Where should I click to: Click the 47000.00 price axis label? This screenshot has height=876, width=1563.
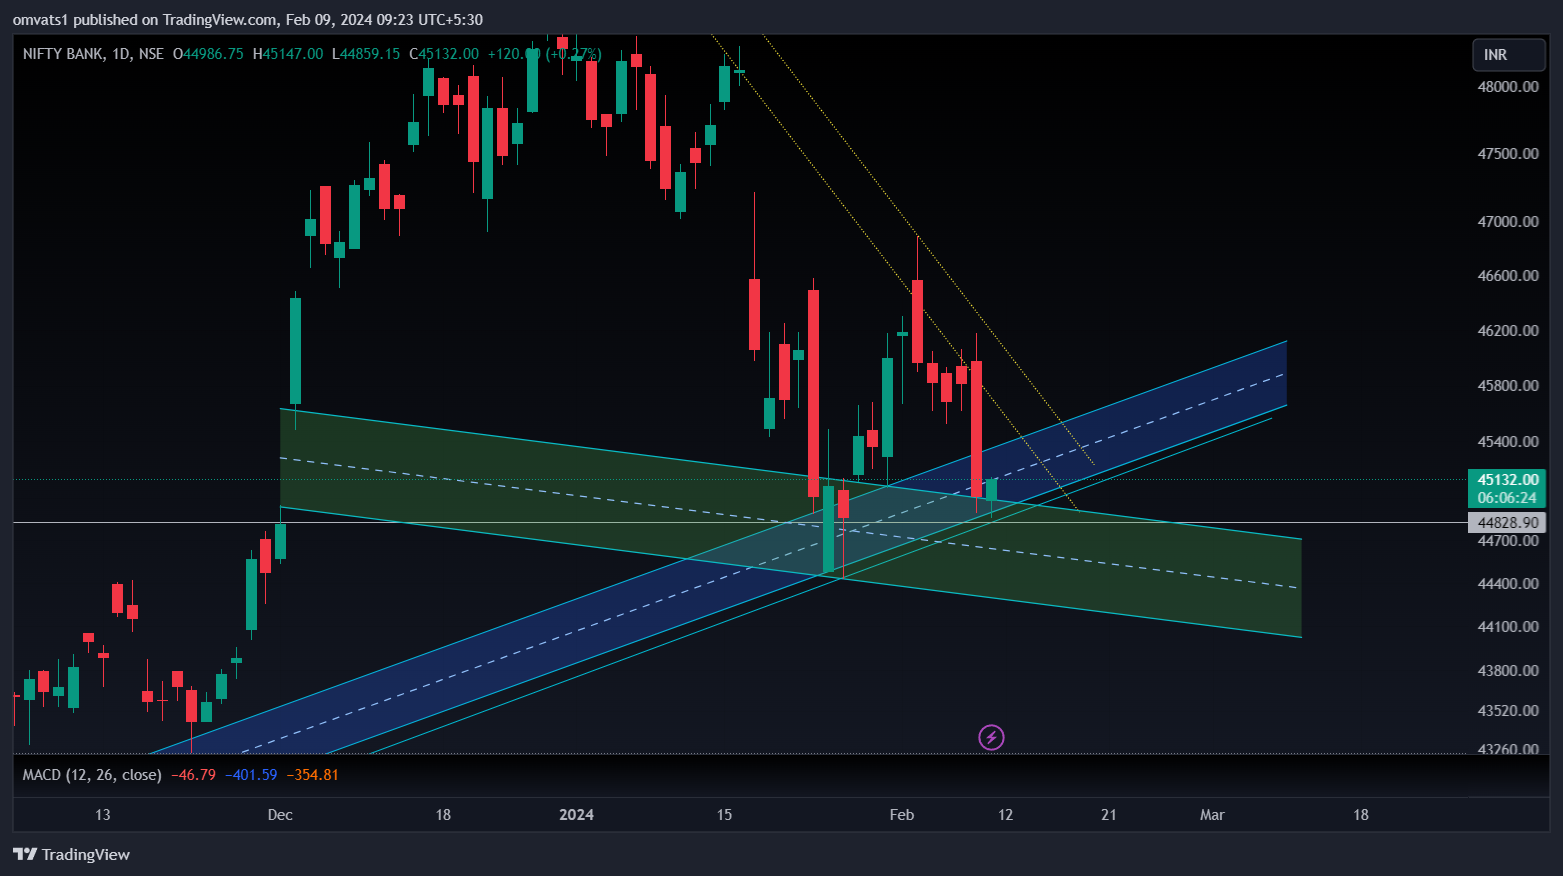coord(1508,222)
